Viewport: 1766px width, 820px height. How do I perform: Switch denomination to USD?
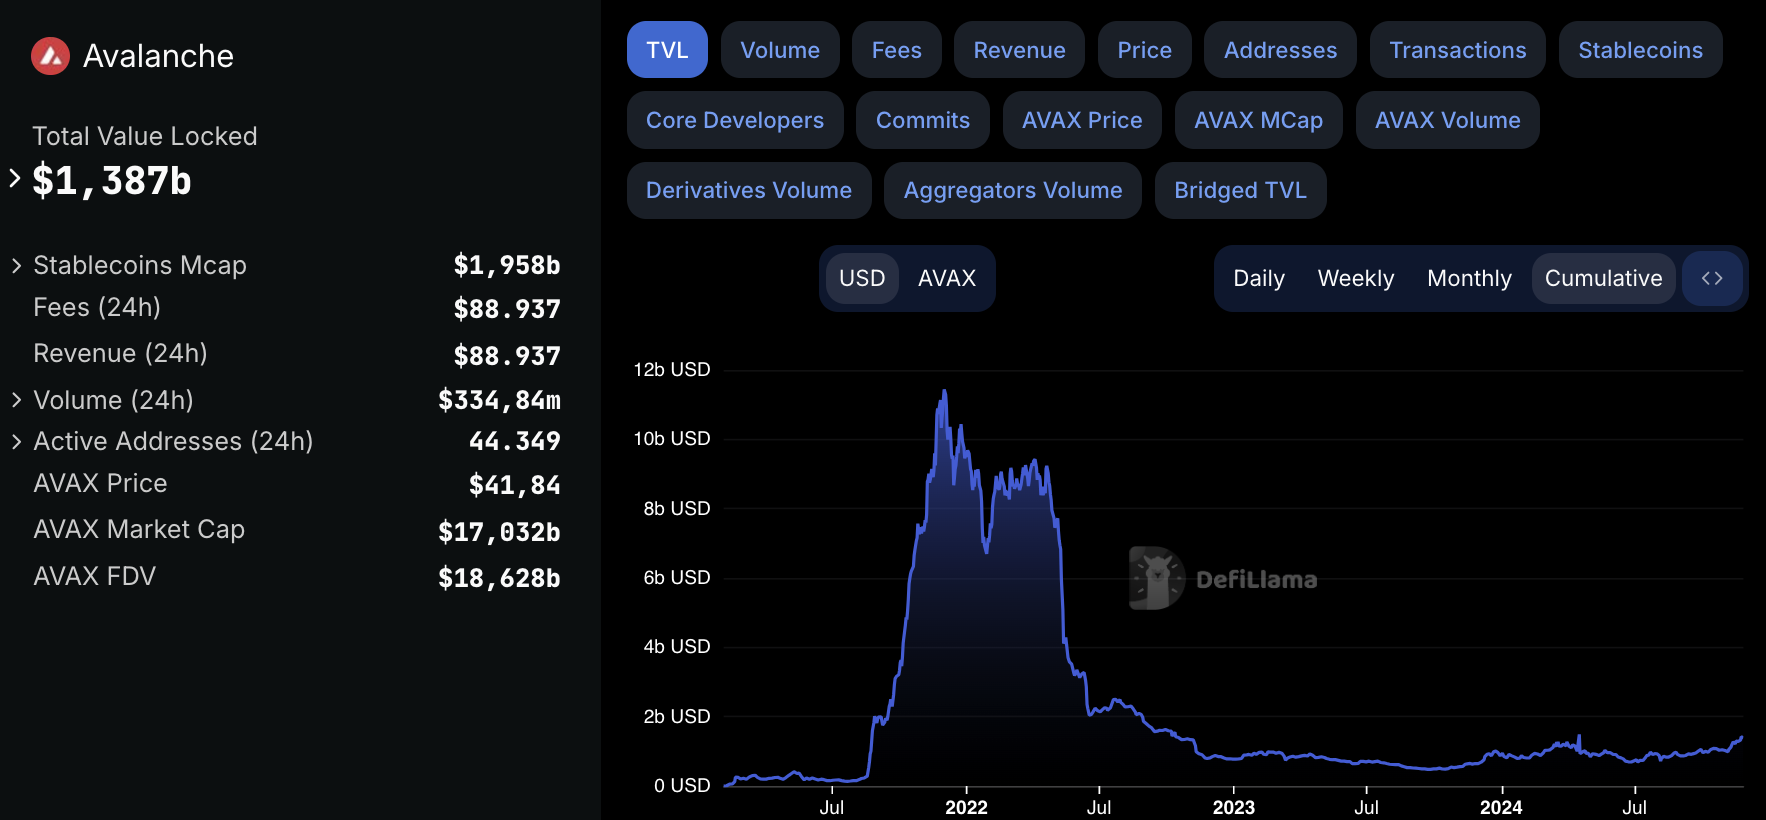pos(862,278)
